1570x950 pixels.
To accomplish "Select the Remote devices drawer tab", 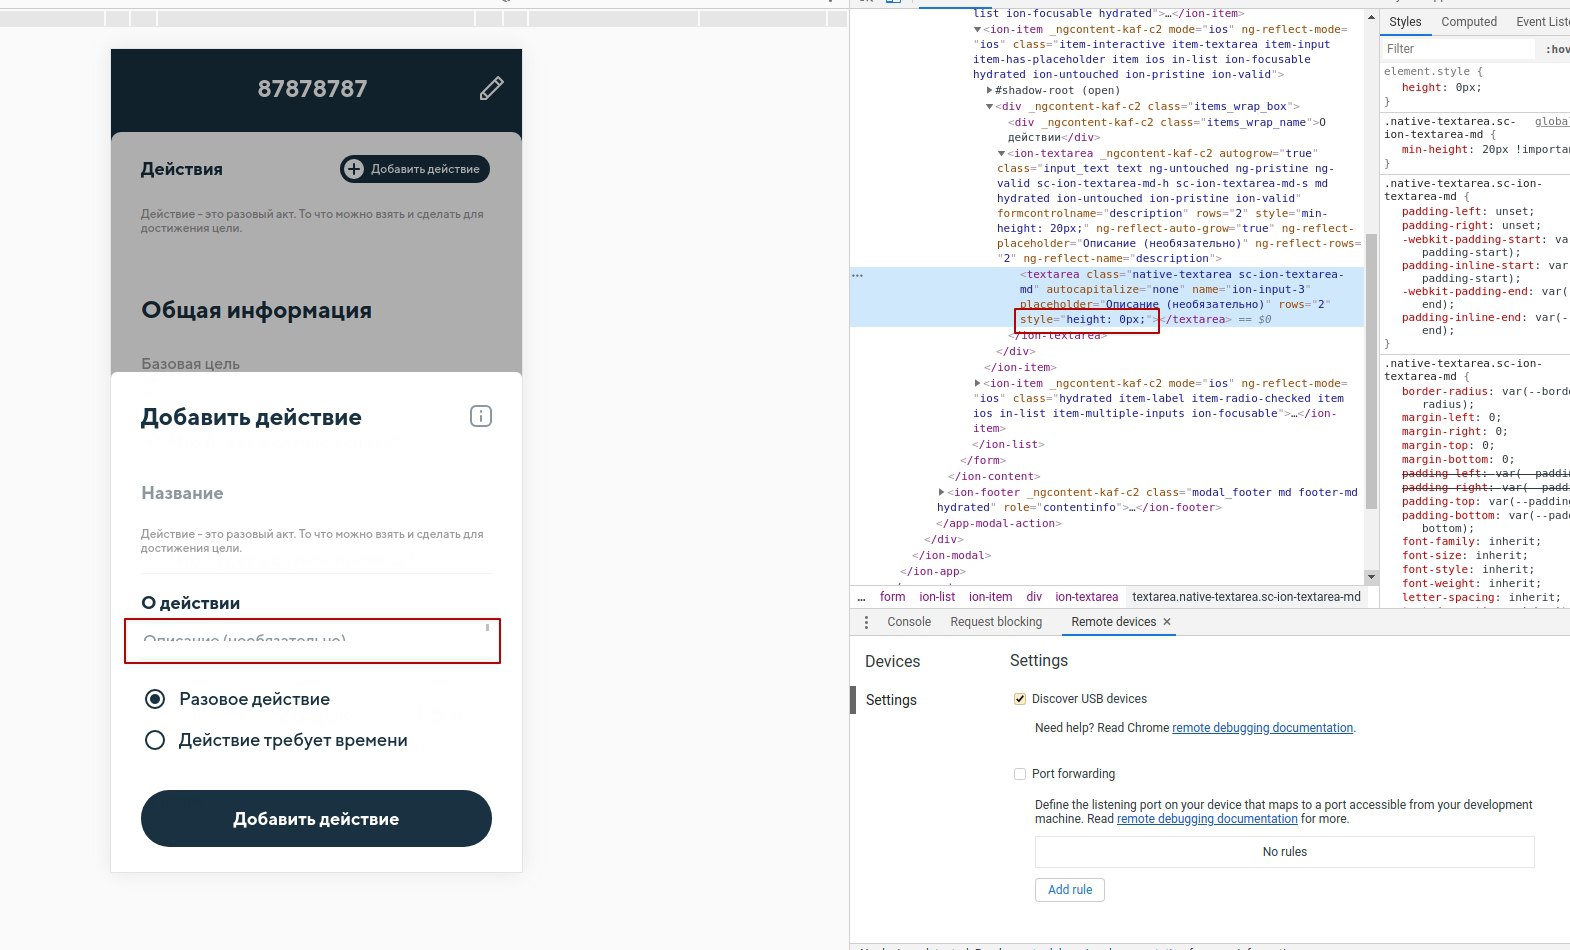I will tap(1113, 622).
